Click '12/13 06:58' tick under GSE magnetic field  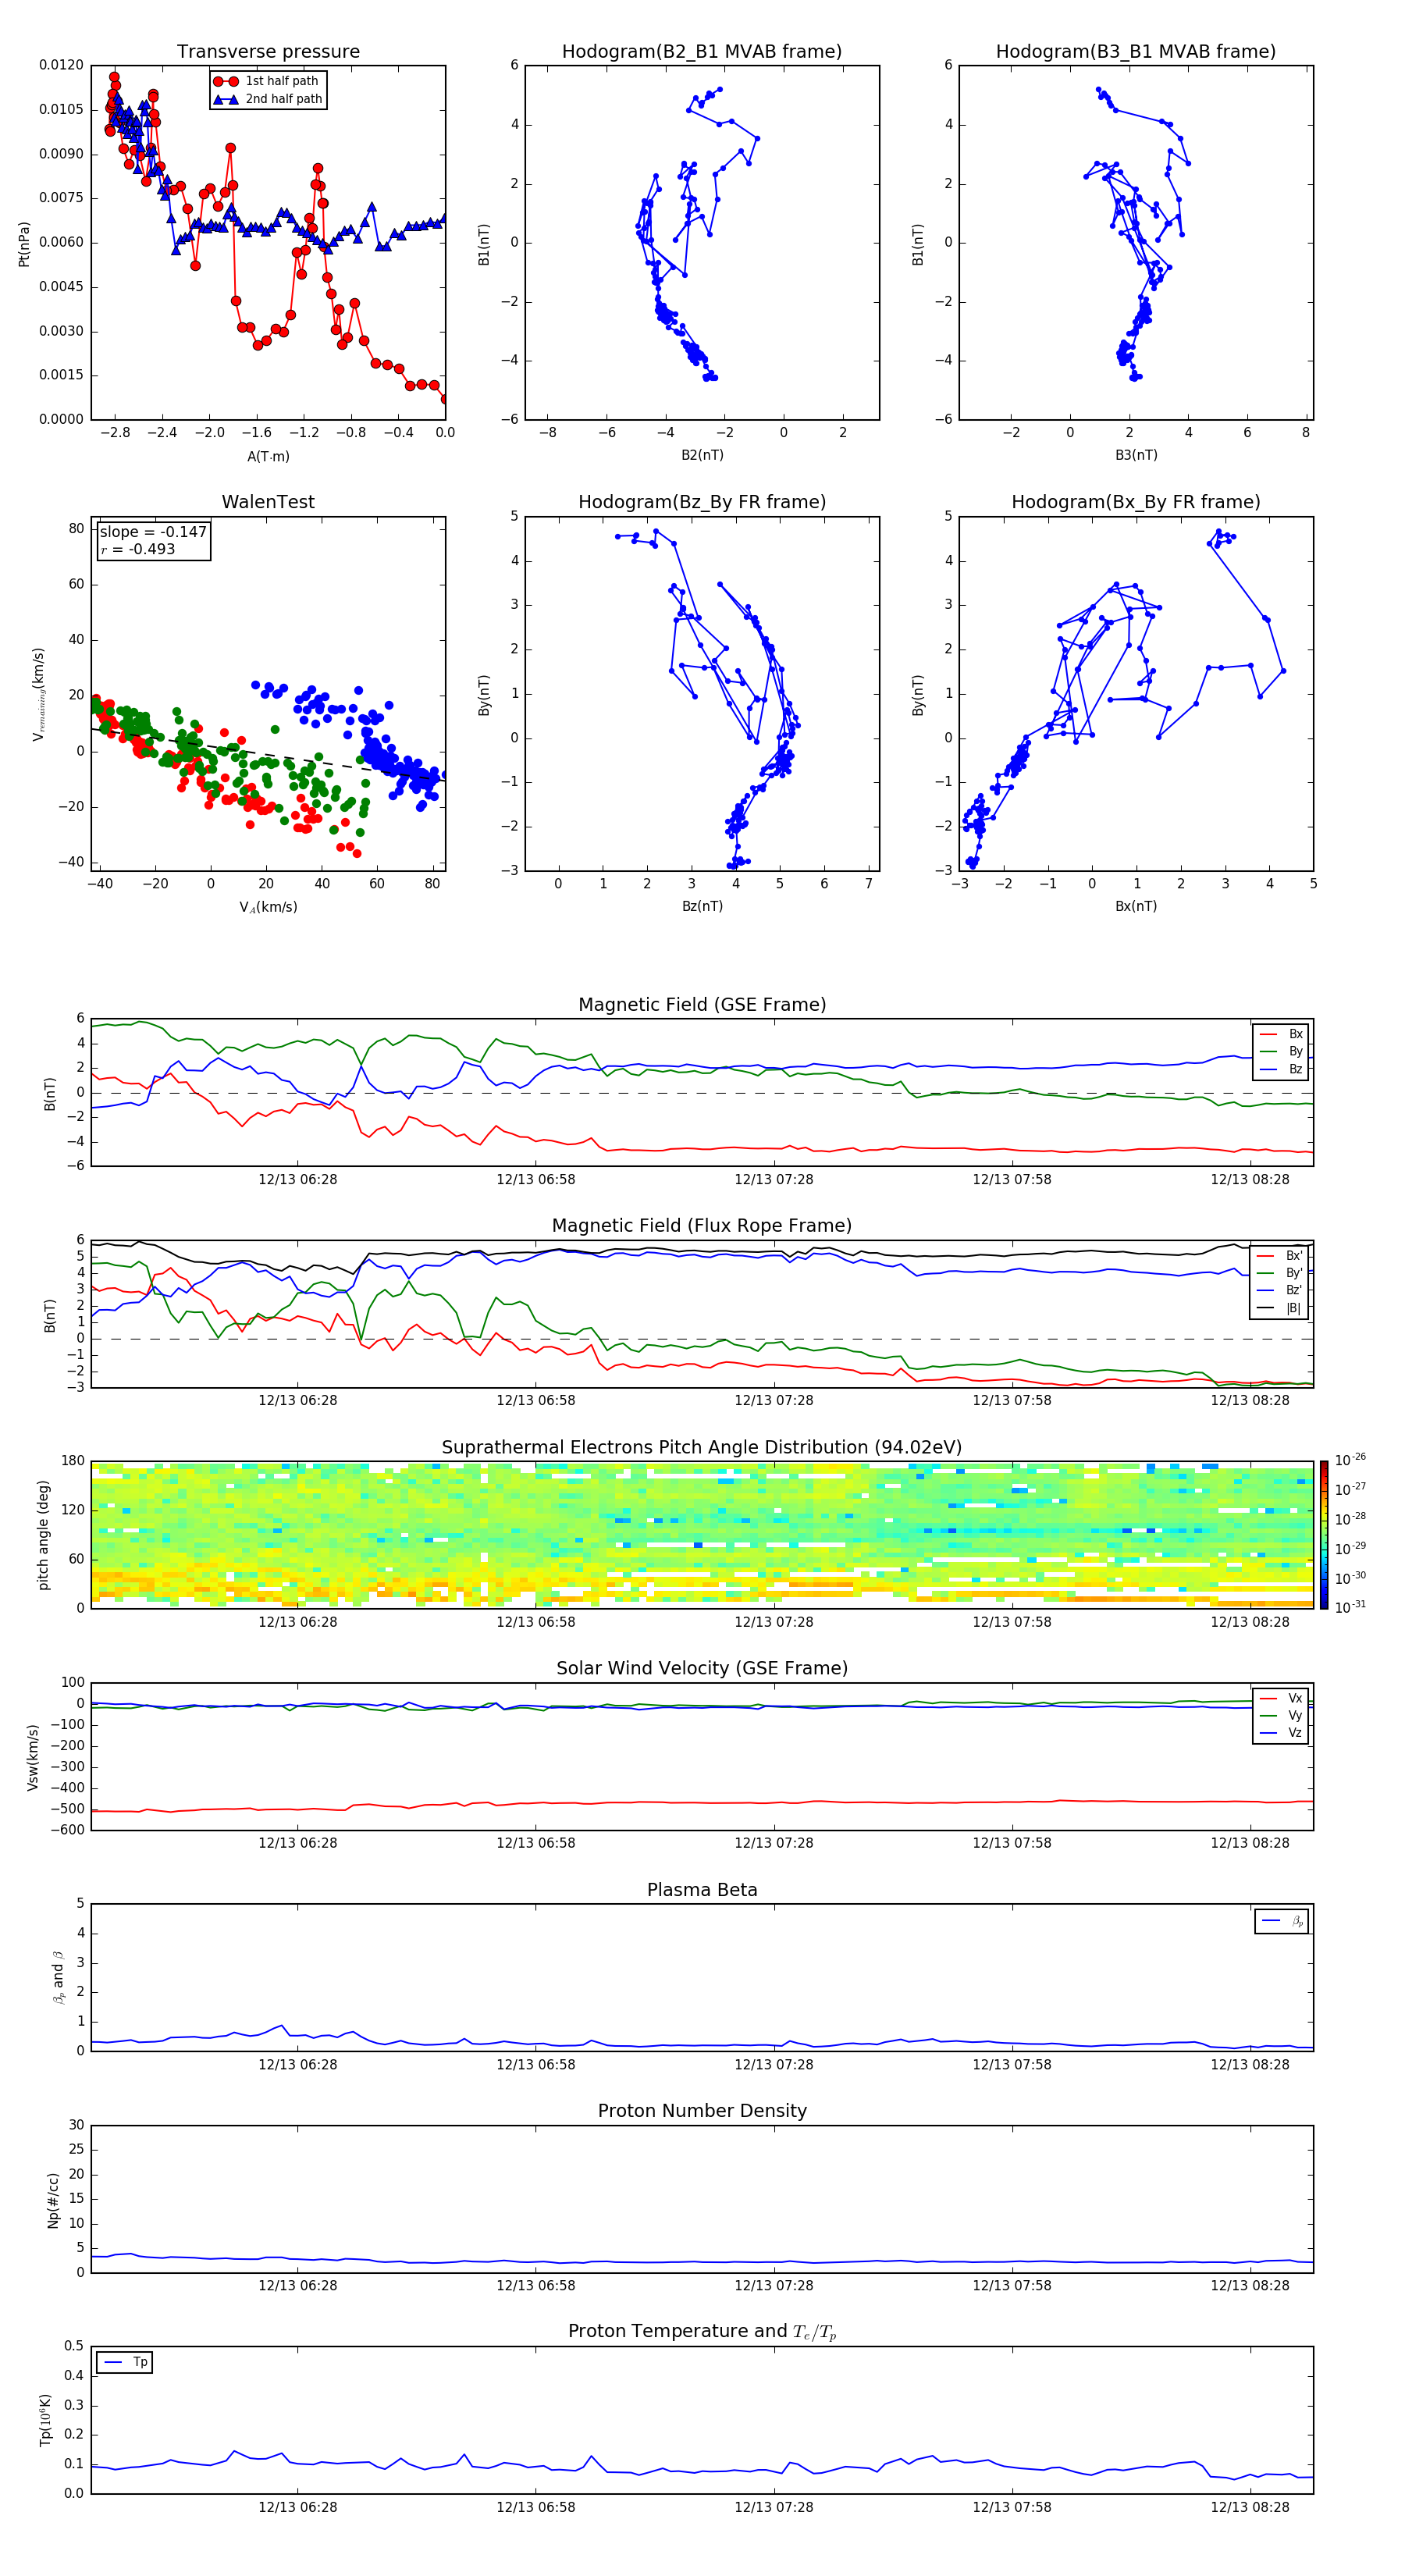click(x=536, y=1180)
